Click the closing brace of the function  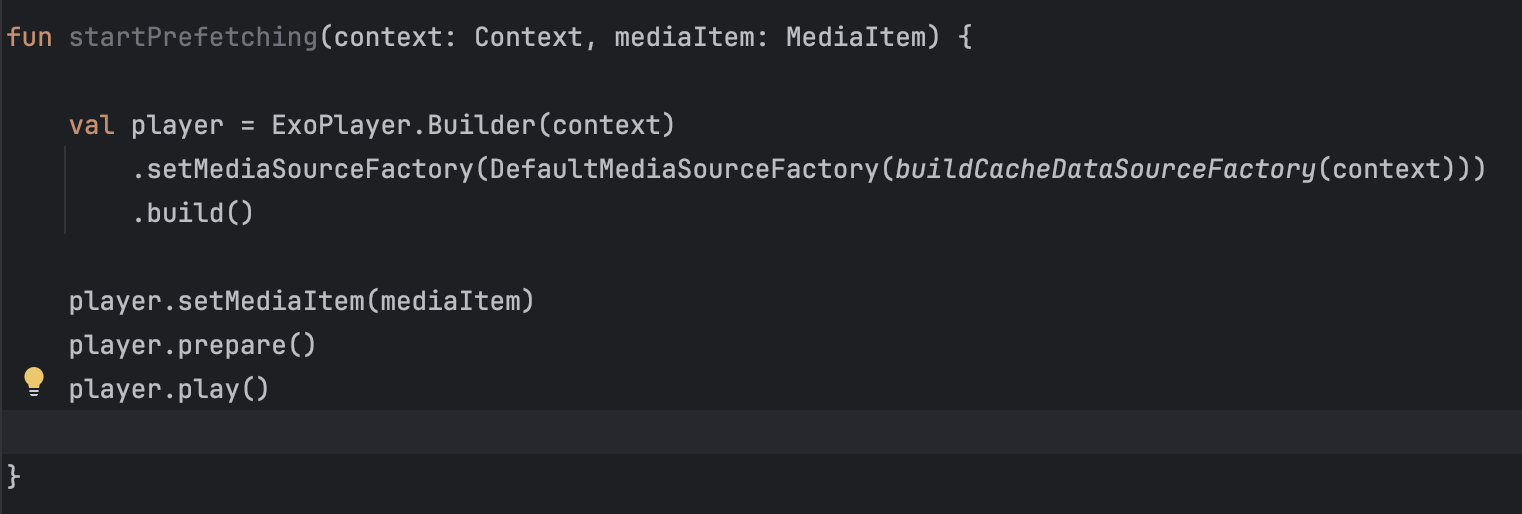pos(13,476)
